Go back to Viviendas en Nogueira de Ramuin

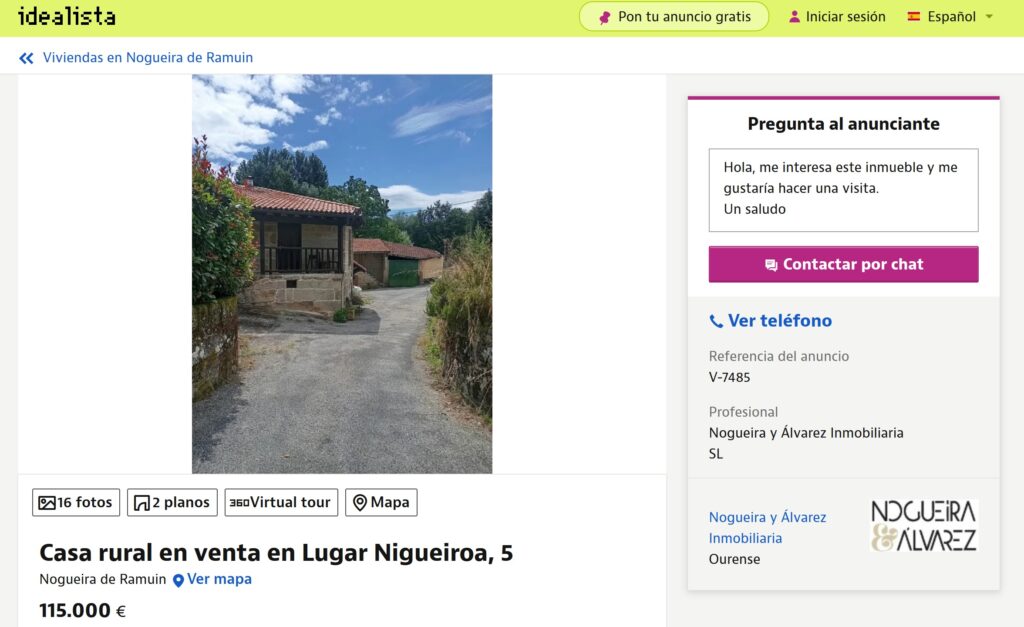pyautogui.click(x=148, y=57)
